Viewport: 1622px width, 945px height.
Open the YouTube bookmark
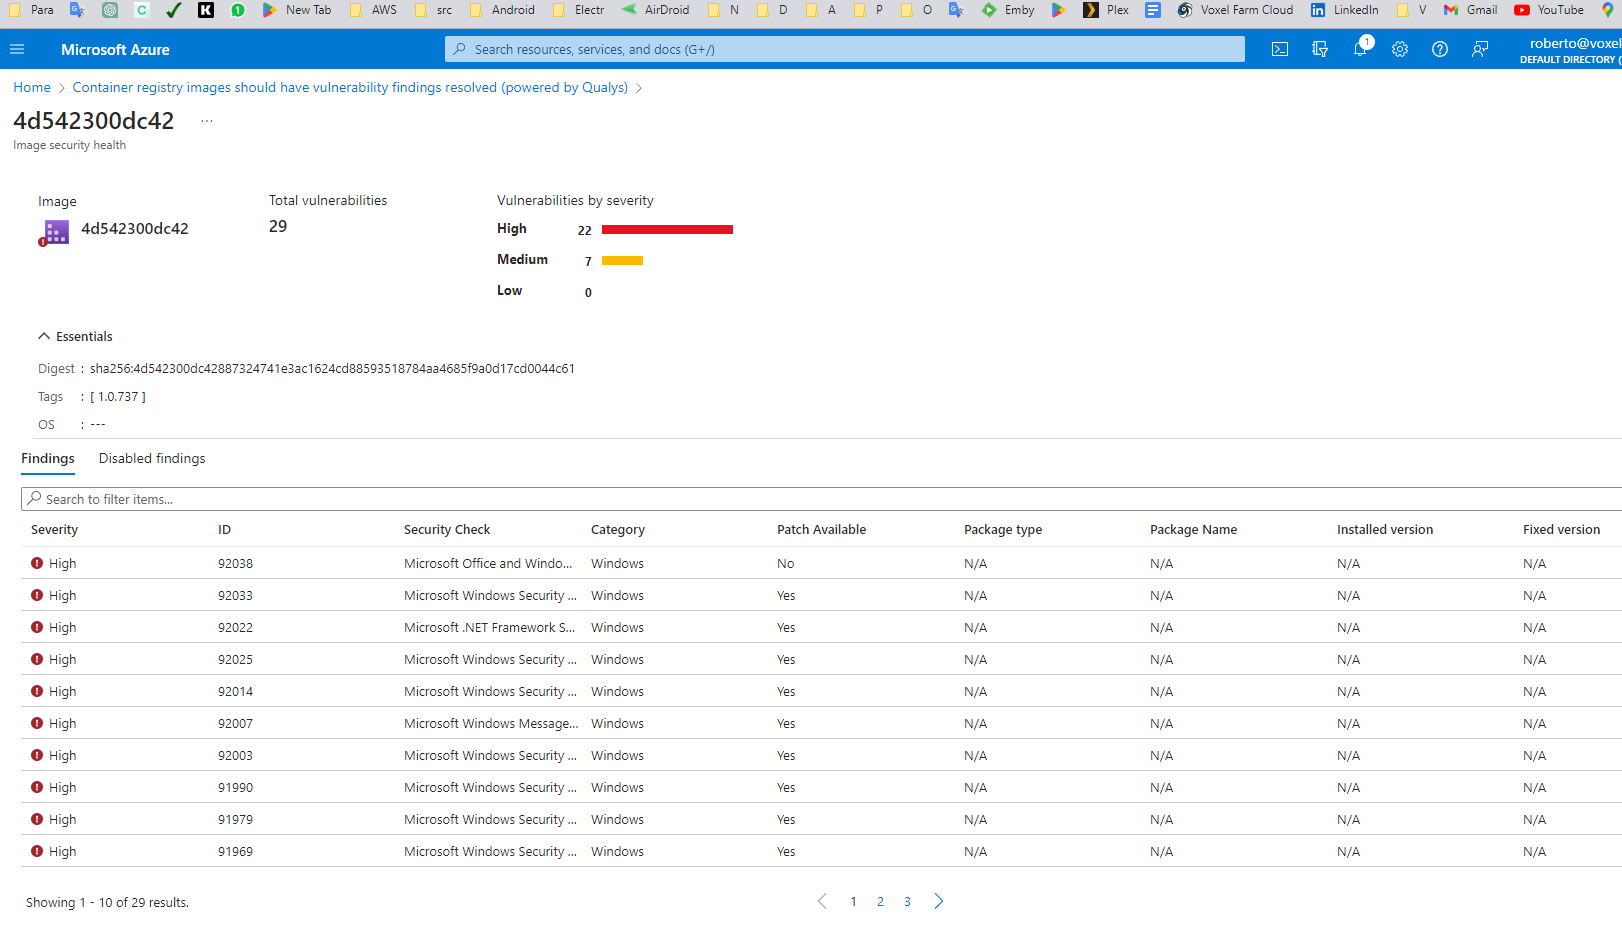(x=1549, y=10)
